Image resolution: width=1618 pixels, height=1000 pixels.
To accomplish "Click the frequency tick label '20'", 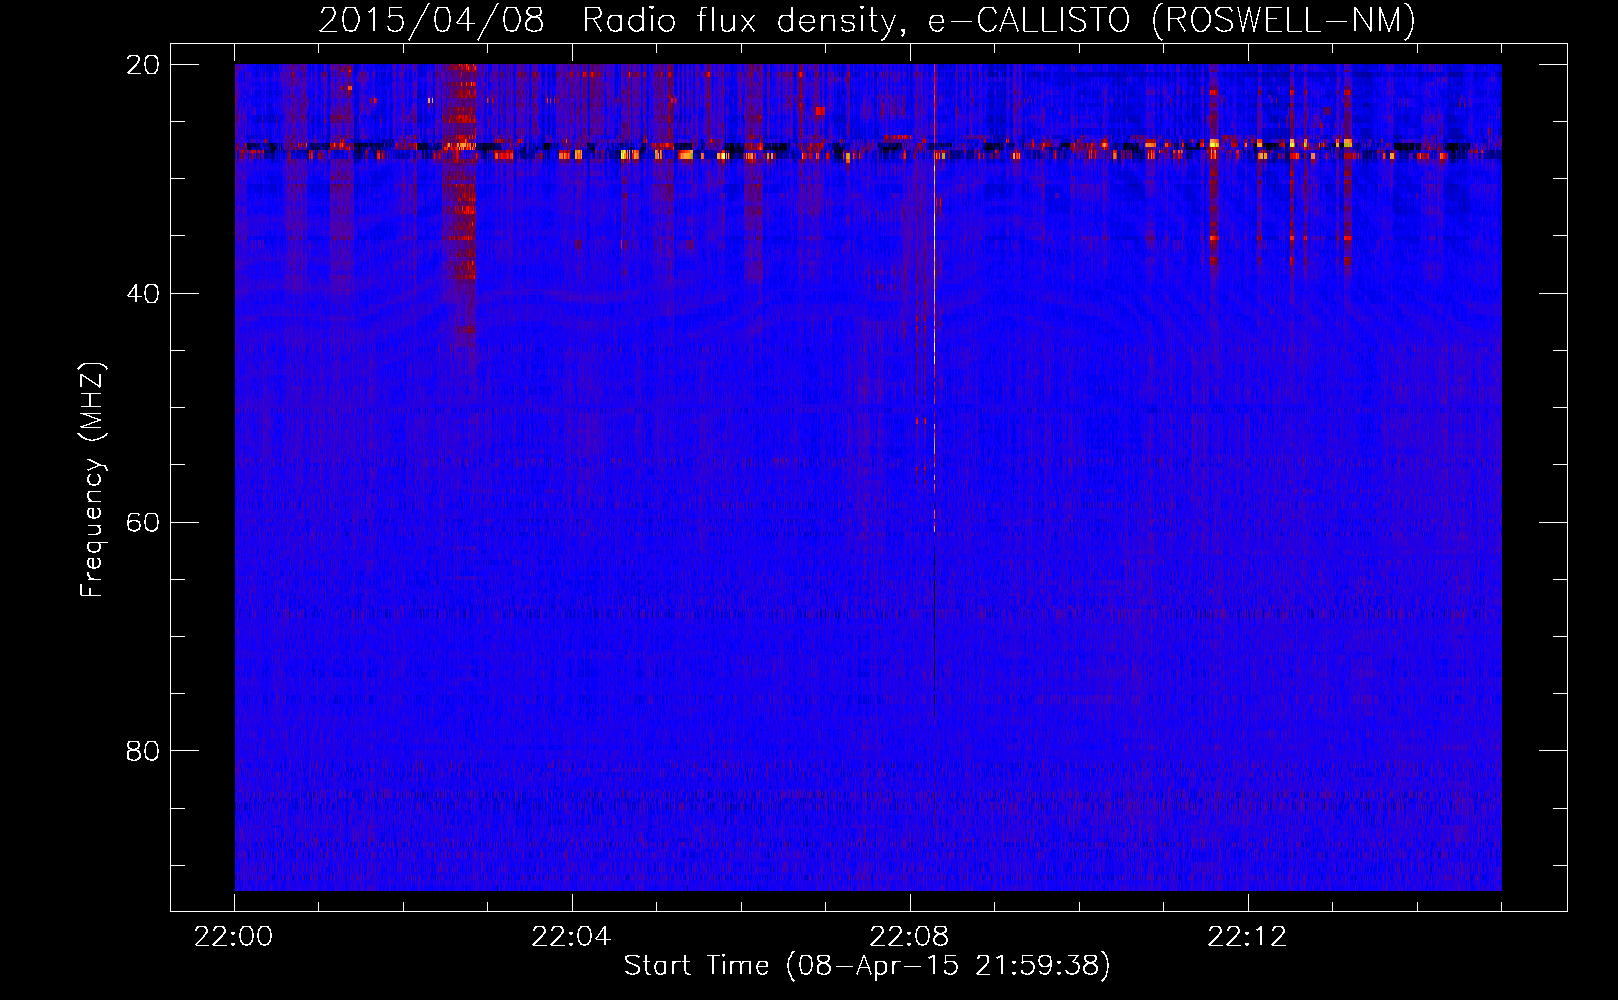I will tap(143, 65).
